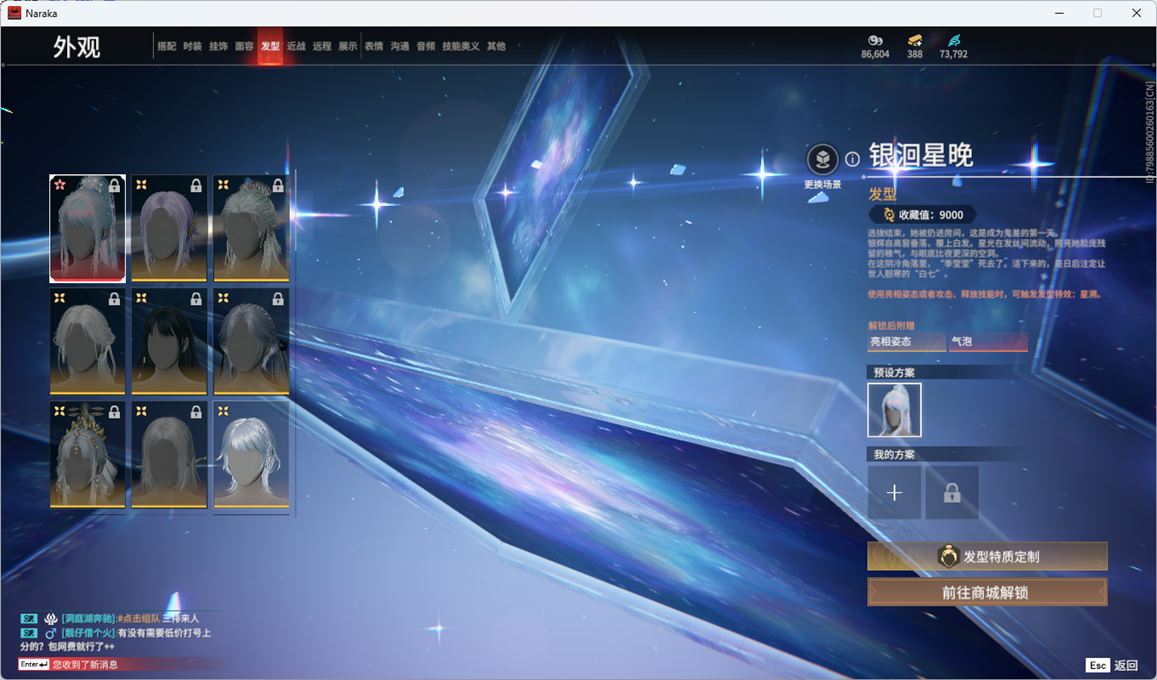This screenshot has width=1157, height=680.
Task: Click the gold ticket currency icon
Action: [914, 41]
